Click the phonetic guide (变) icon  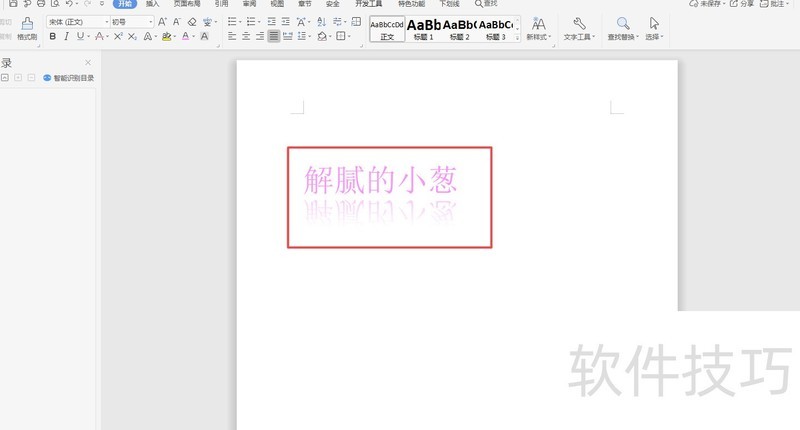point(207,22)
